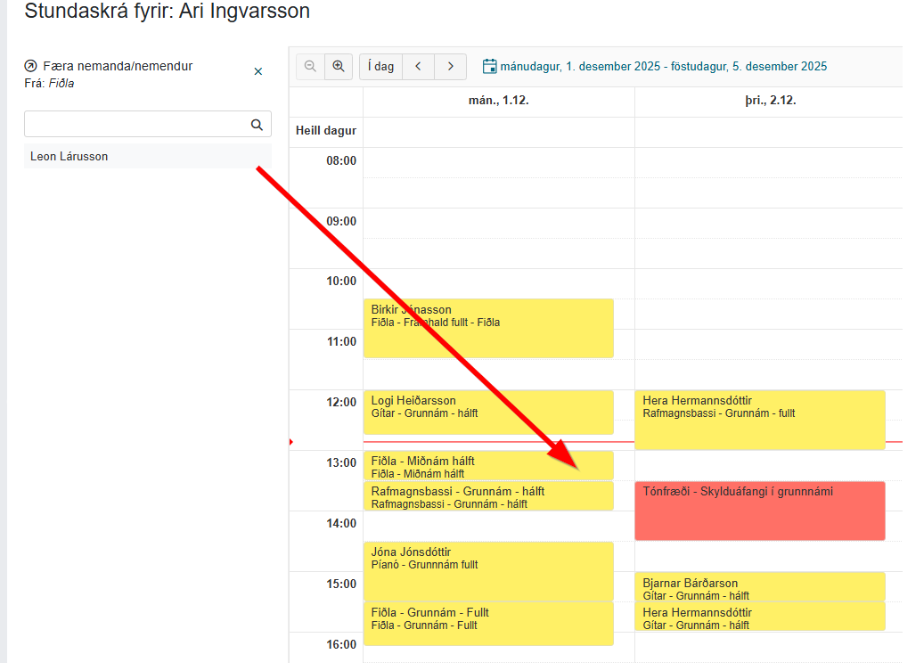
Task: Click the circled arrow icon beside Færa nemanda/nemendur
Action: (31, 66)
